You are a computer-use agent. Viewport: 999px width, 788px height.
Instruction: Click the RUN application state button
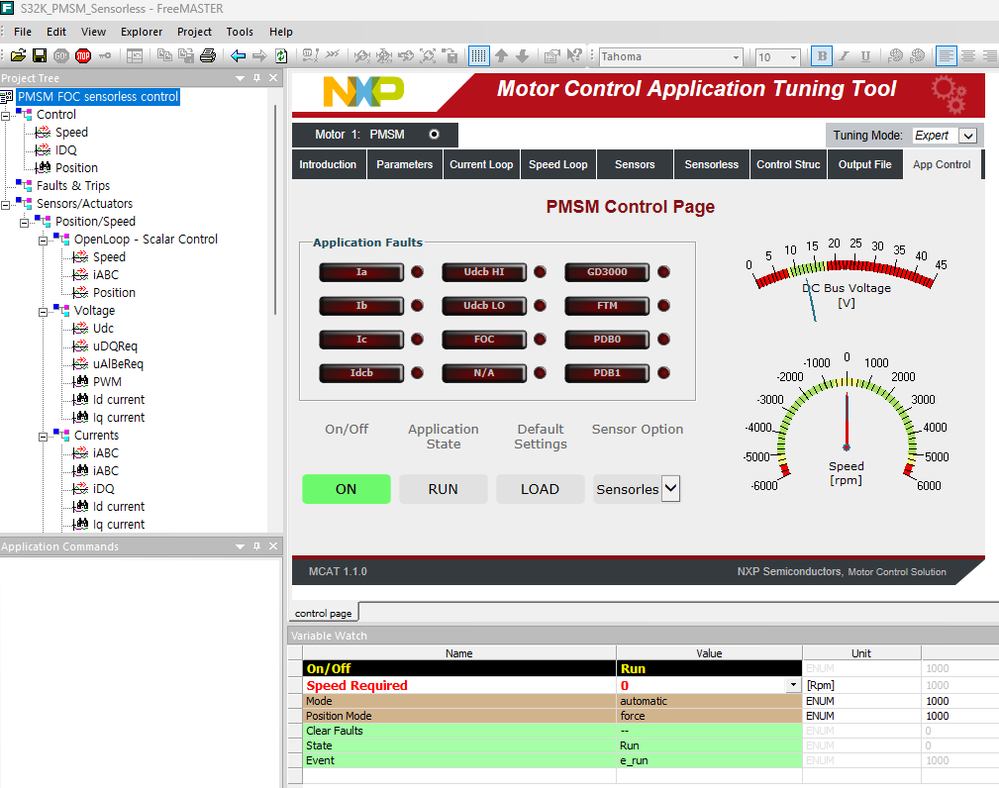tap(443, 489)
